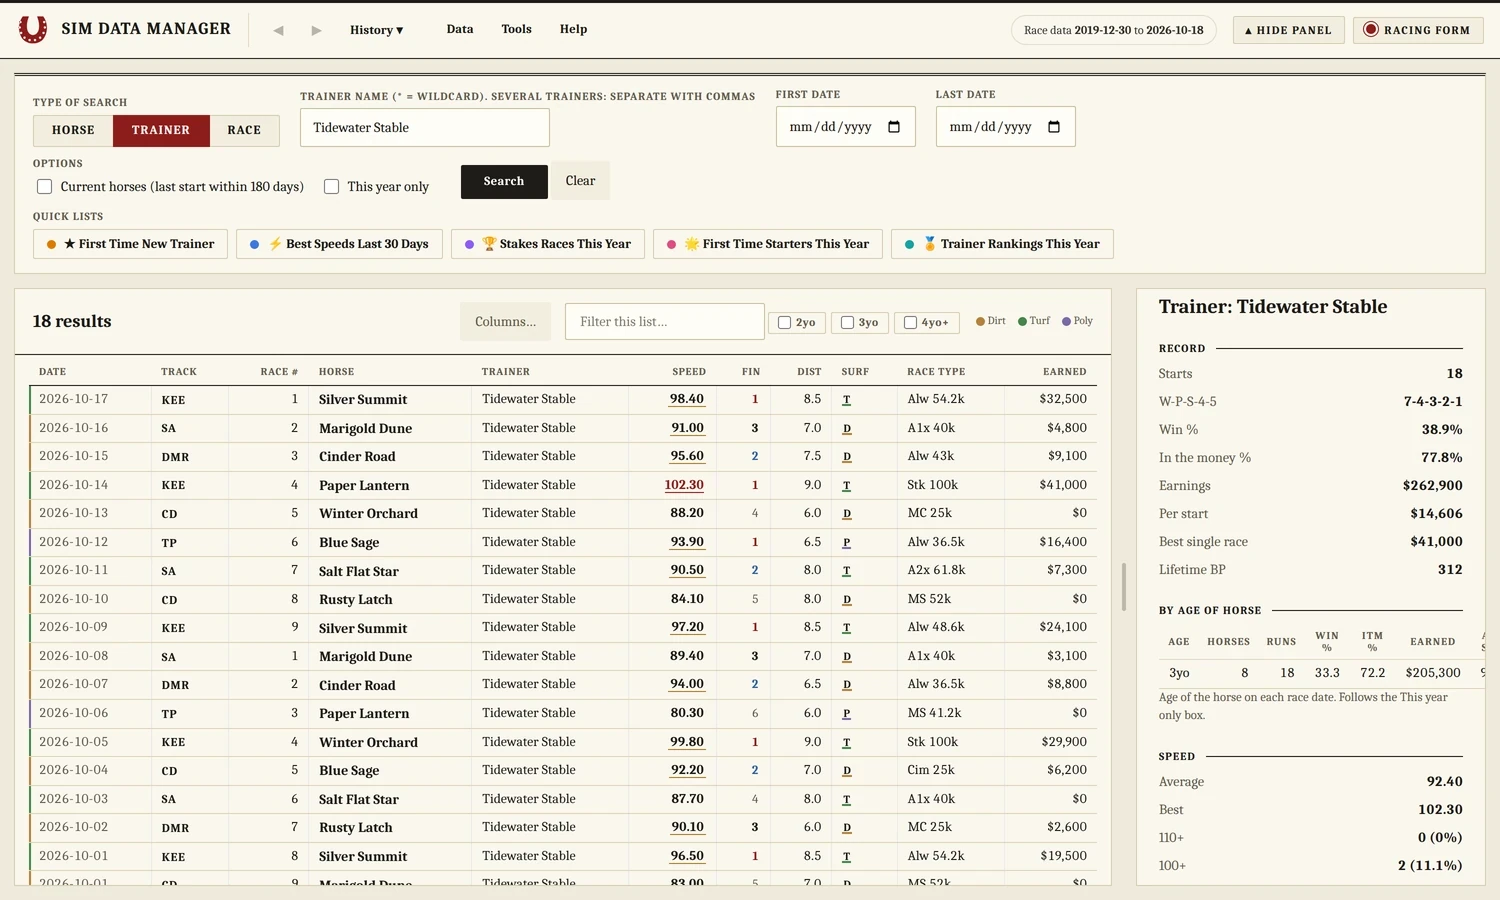Click the Racing Form record icon
The height and width of the screenshot is (900, 1500).
click(1371, 30)
